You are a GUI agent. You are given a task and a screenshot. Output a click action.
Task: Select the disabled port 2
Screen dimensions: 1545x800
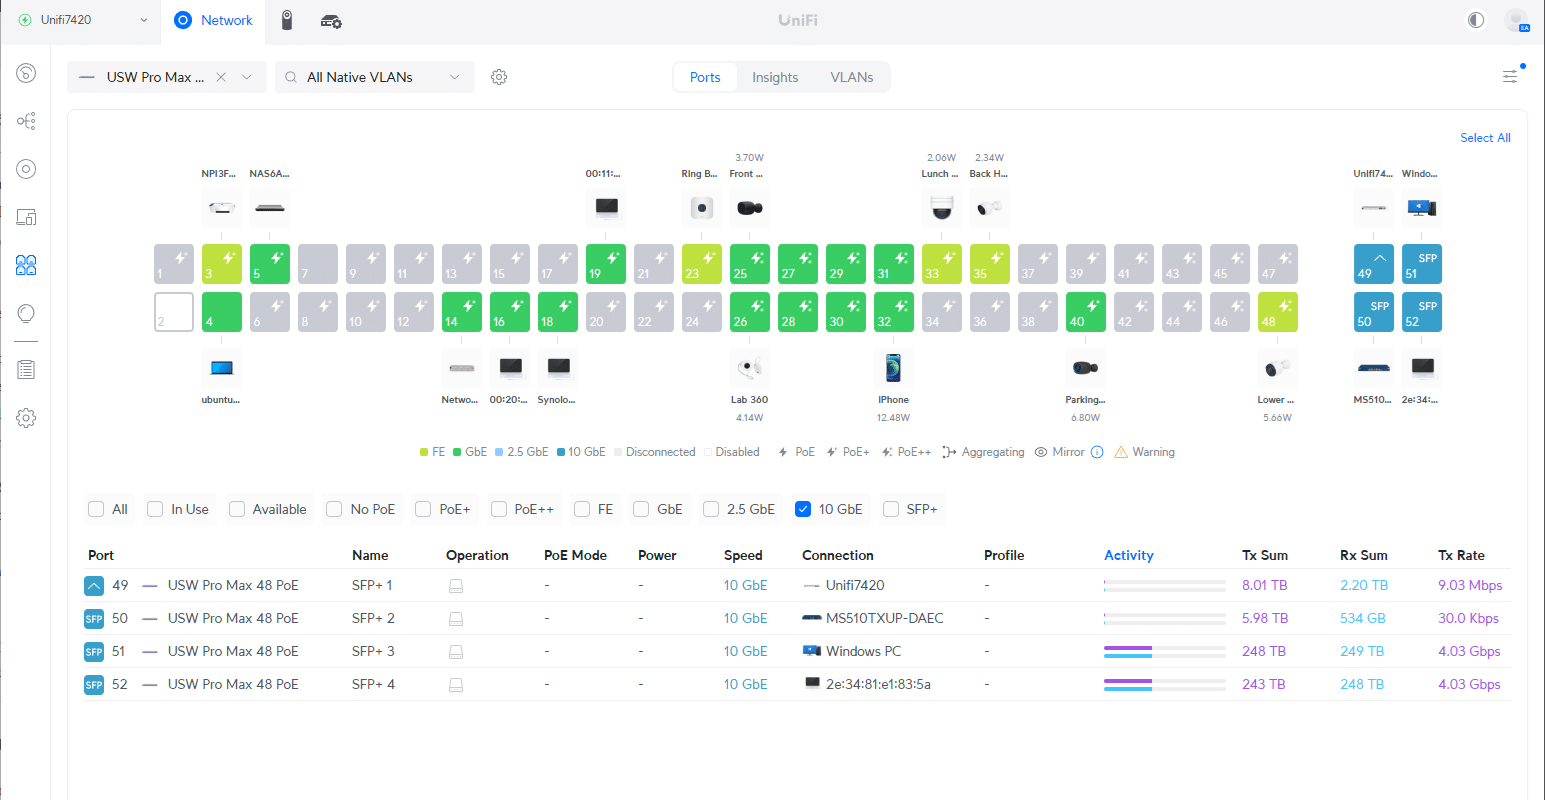(174, 312)
